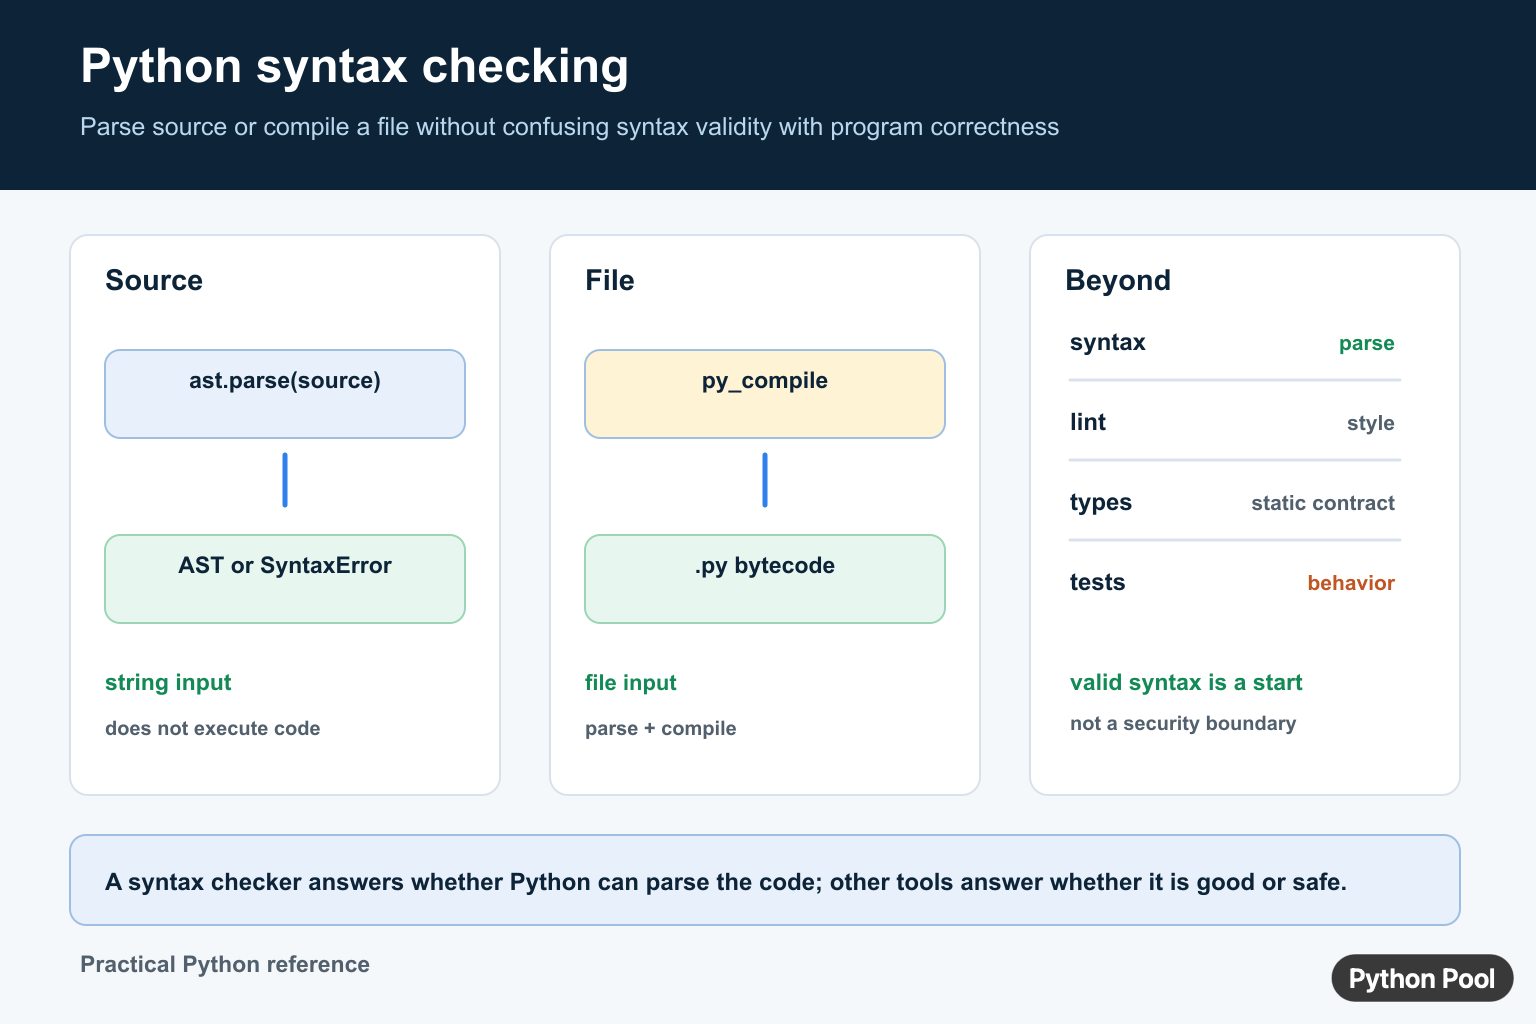The image size is (1536, 1024).
Task: Click the 'static contract' value
Action: tap(1323, 503)
